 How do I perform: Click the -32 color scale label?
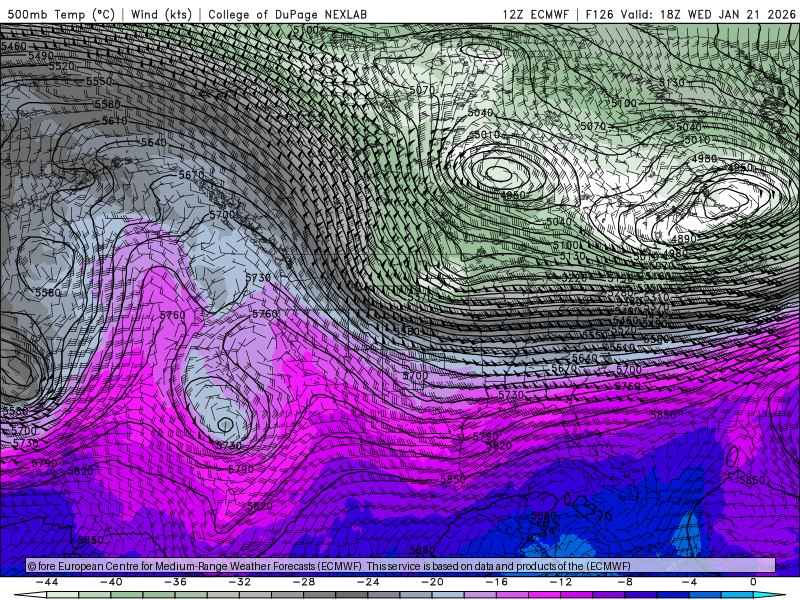click(x=240, y=582)
